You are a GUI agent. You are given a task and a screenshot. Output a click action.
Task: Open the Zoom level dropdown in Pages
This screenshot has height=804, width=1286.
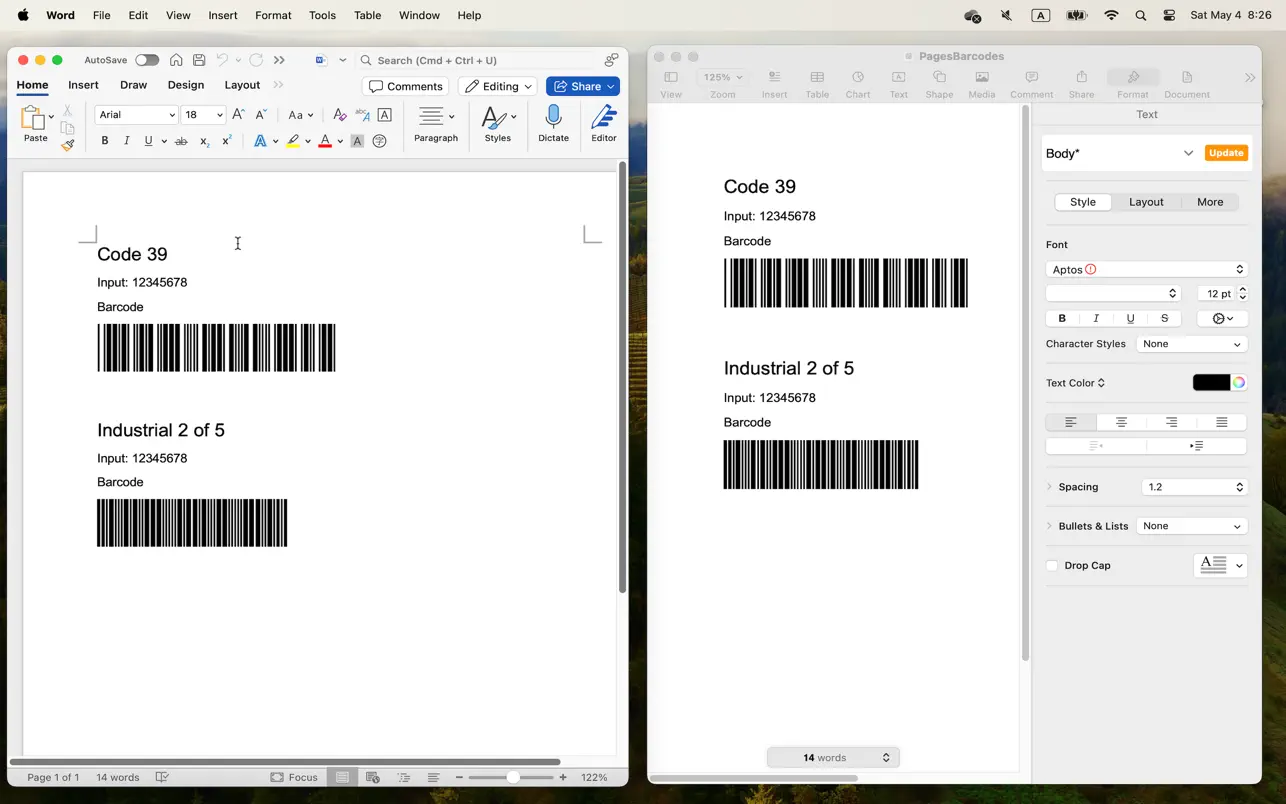(721, 77)
